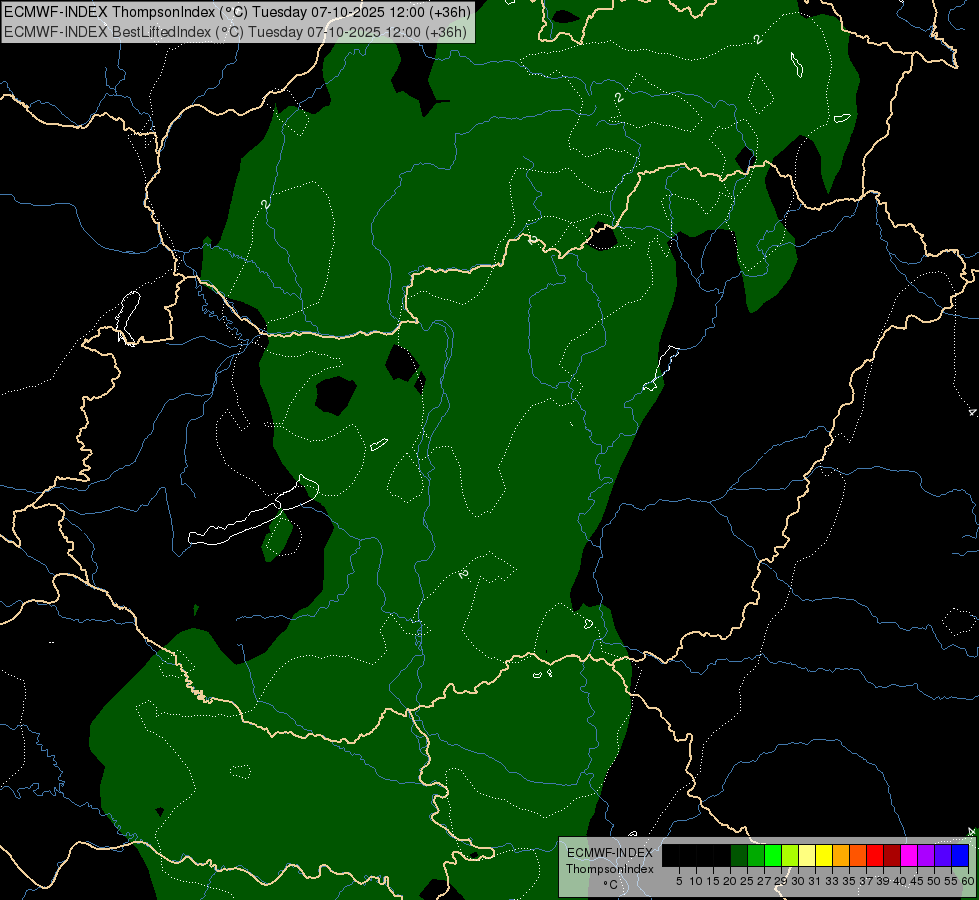
Task: Click legend tick value '50'
Action: [x=933, y=881]
